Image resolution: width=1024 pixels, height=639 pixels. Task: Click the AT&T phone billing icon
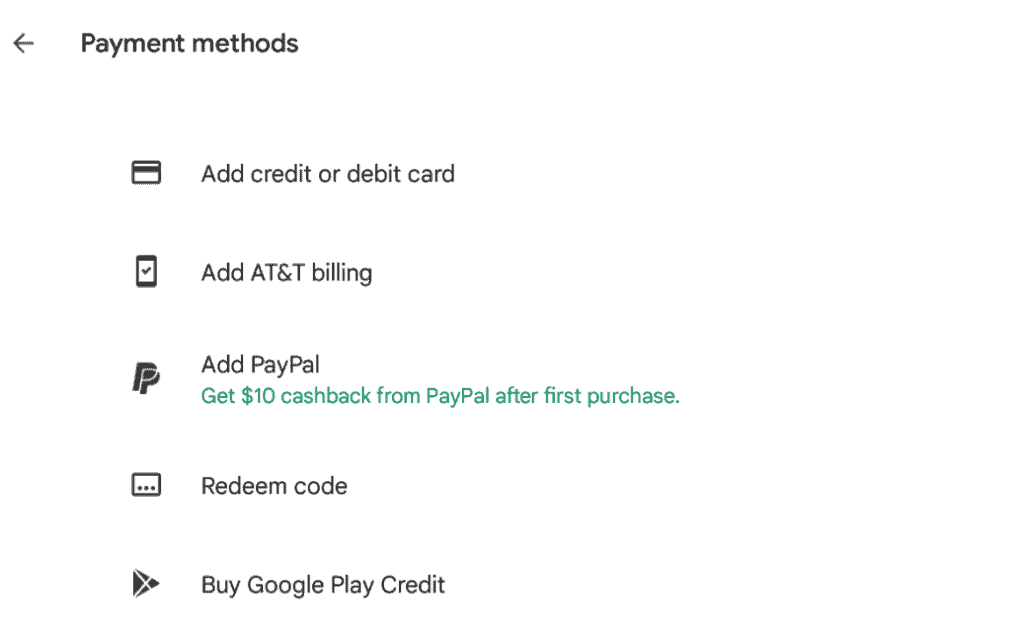147,272
